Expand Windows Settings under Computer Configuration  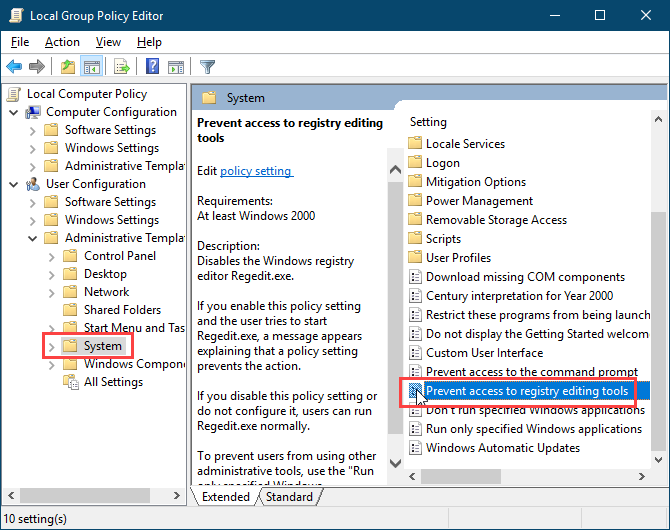[x=33, y=148]
